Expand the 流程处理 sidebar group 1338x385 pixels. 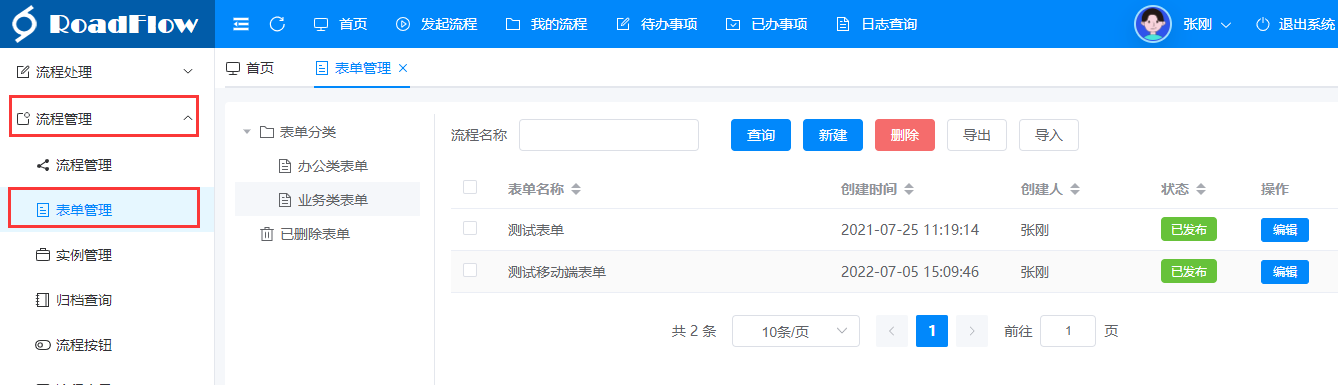pyautogui.click(x=107, y=72)
